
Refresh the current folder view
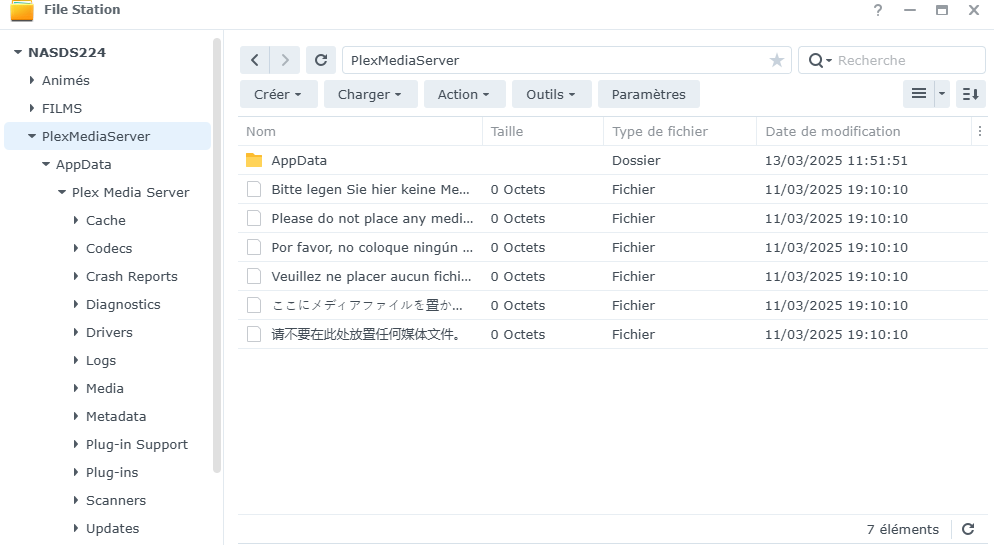(x=321, y=60)
